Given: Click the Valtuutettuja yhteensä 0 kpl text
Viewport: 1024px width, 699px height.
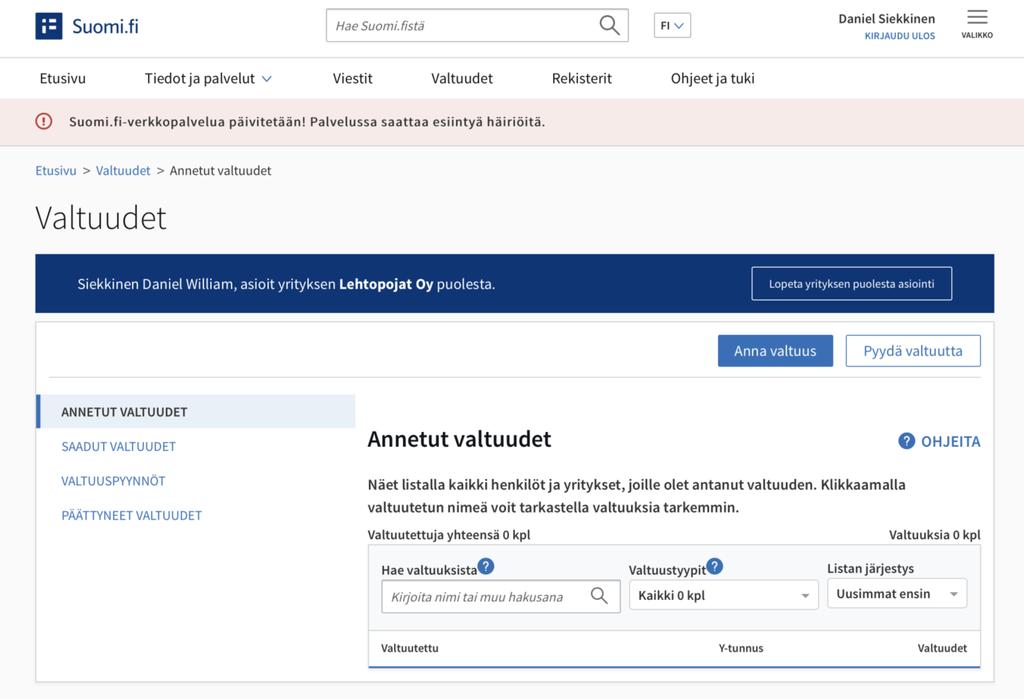Looking at the screenshot, I should point(449,534).
